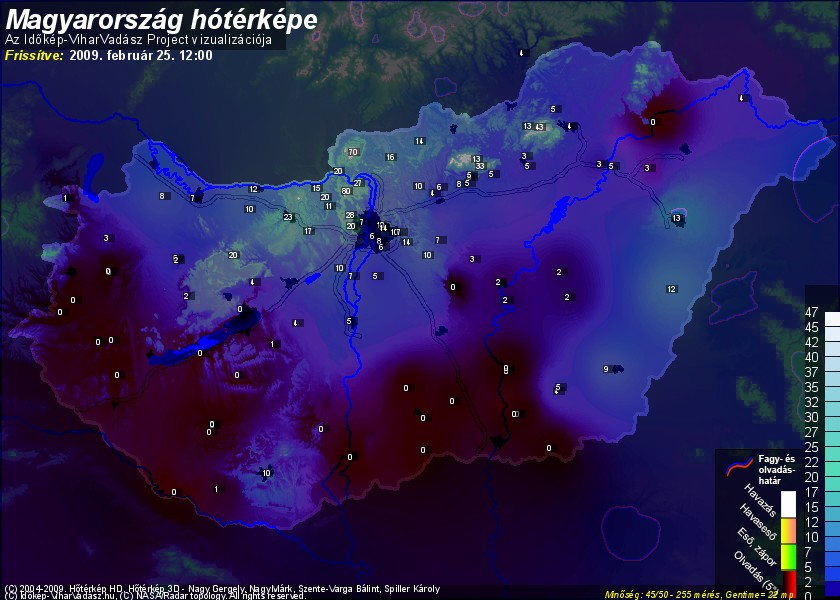
Task: Select the white Havazás legend swatch
Action: click(788, 503)
